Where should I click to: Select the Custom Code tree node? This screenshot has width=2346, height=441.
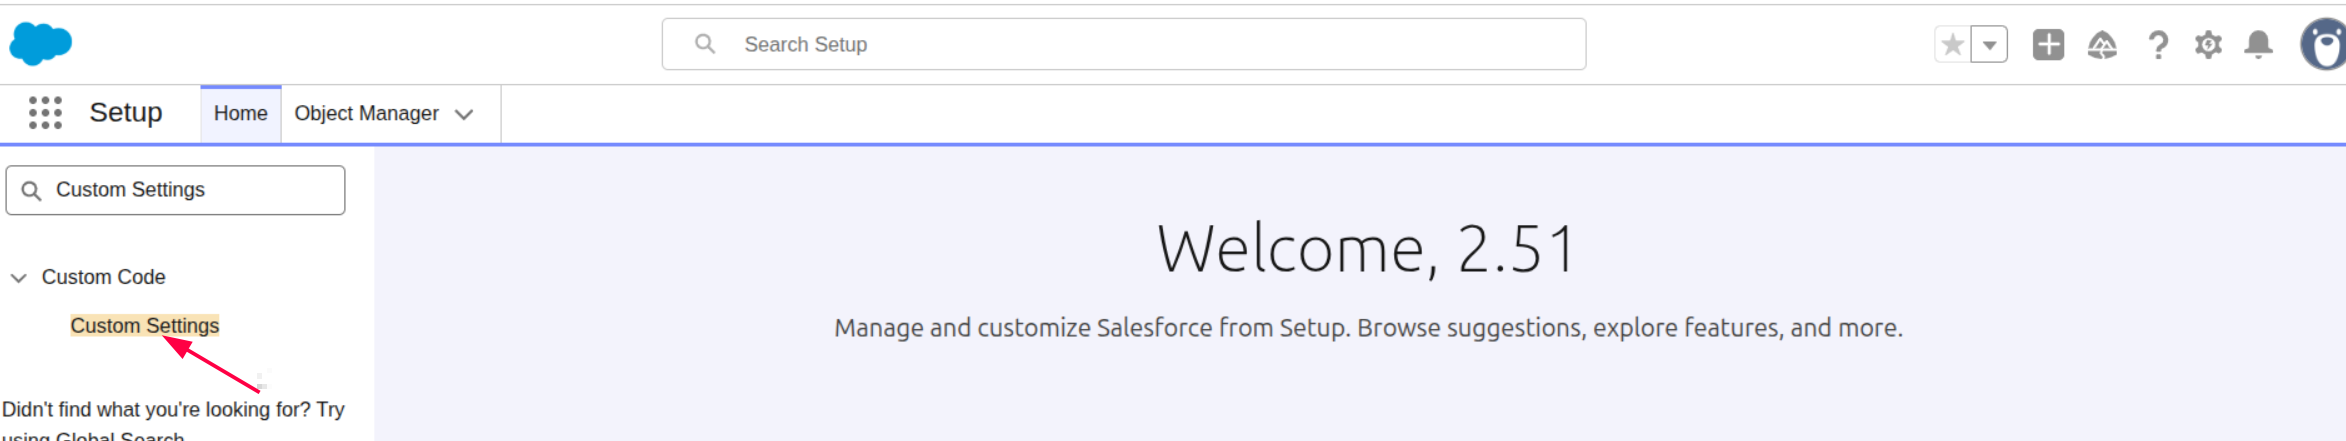tap(103, 277)
